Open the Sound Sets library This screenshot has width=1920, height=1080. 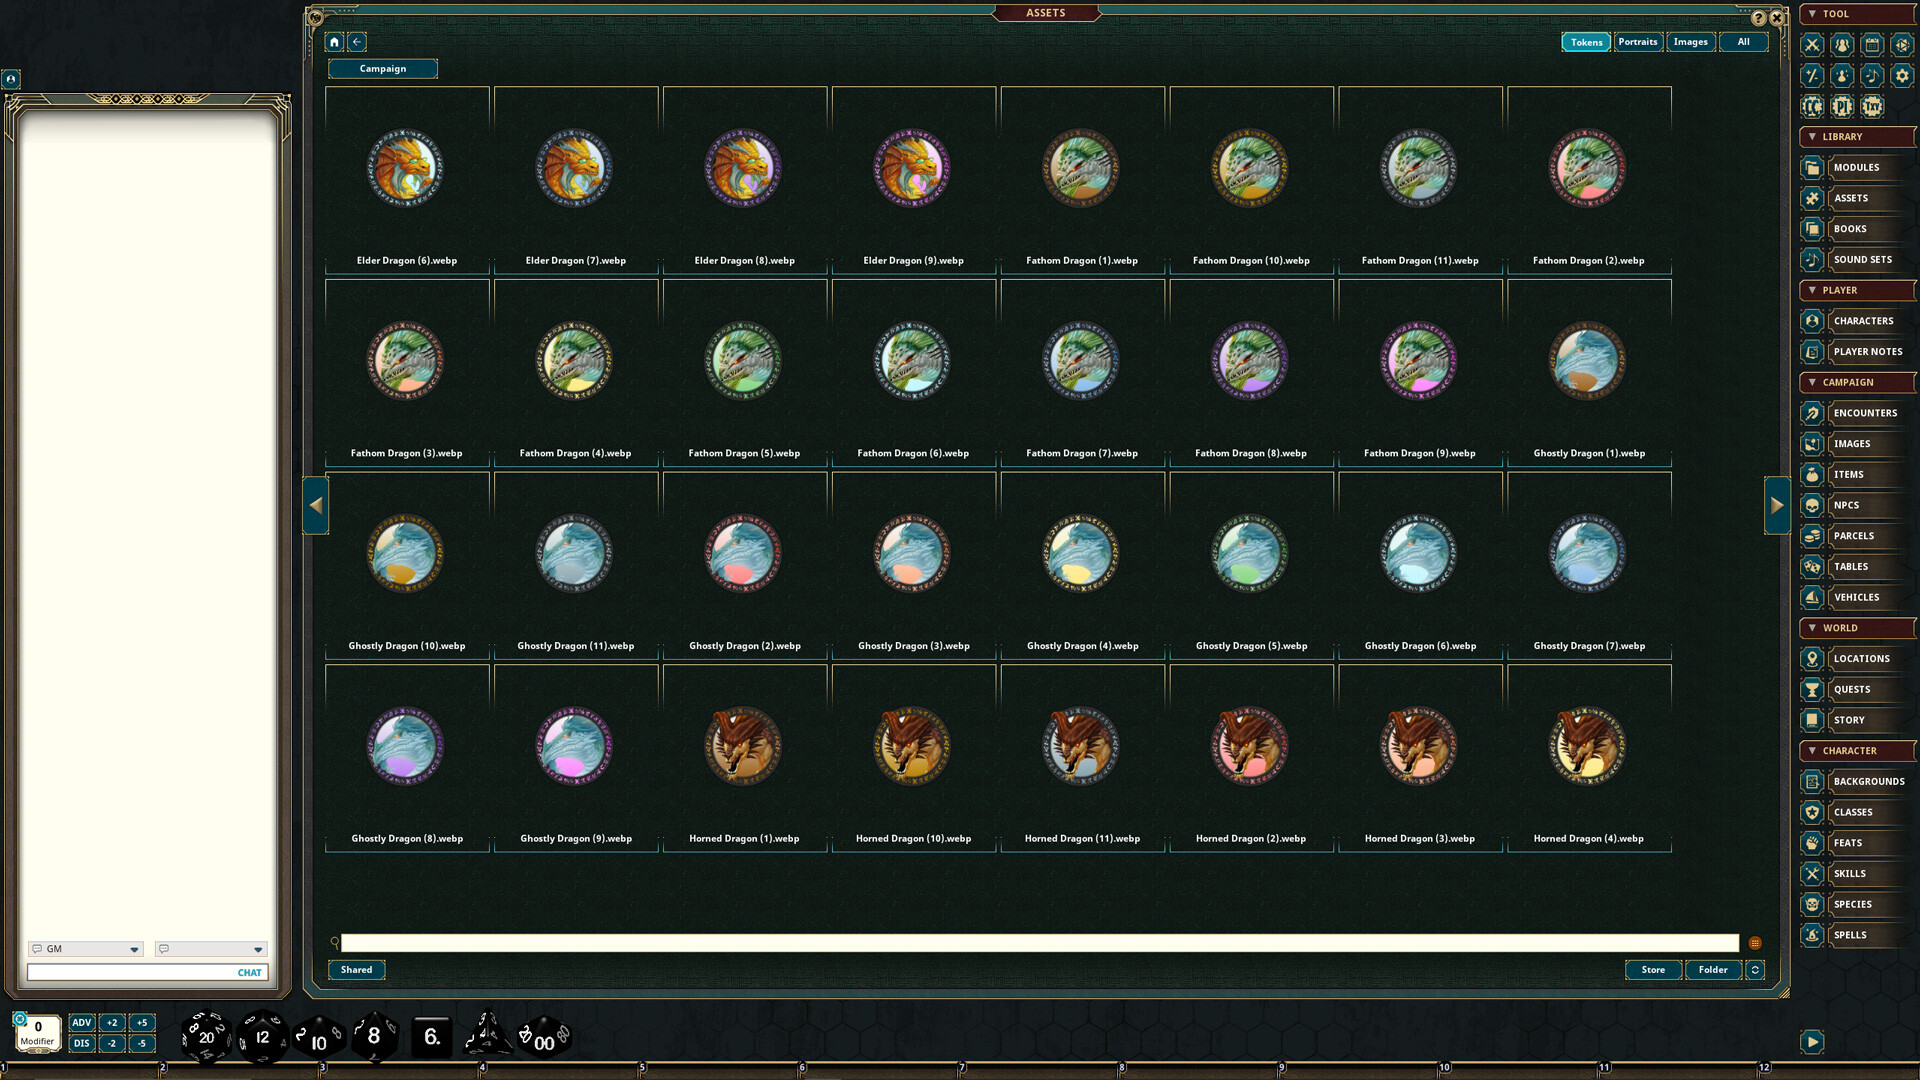(x=1862, y=259)
